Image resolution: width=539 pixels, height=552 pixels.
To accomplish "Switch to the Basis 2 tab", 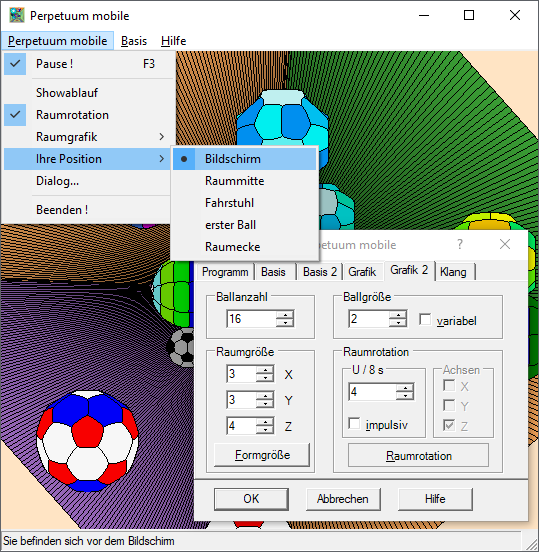I will point(320,272).
